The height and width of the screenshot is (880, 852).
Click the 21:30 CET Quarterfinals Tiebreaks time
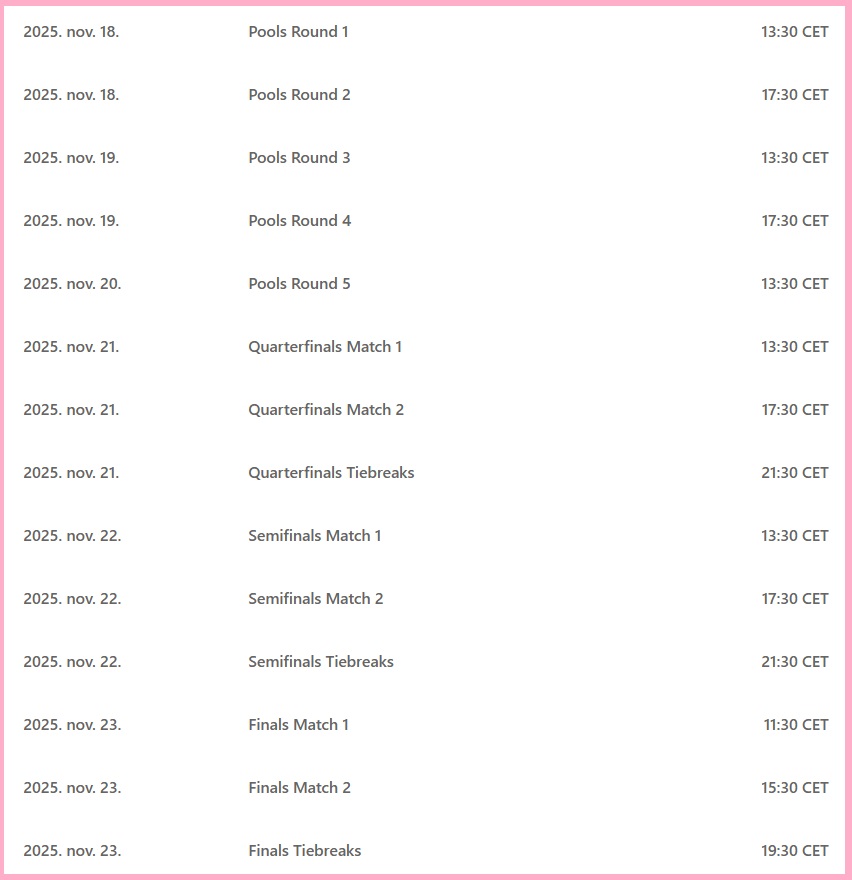click(x=794, y=473)
